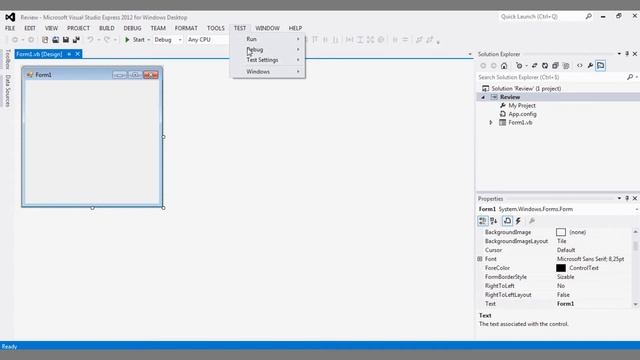Click the BackgroundImage (none) swatch
The height and width of the screenshot is (360, 640).
561,232
